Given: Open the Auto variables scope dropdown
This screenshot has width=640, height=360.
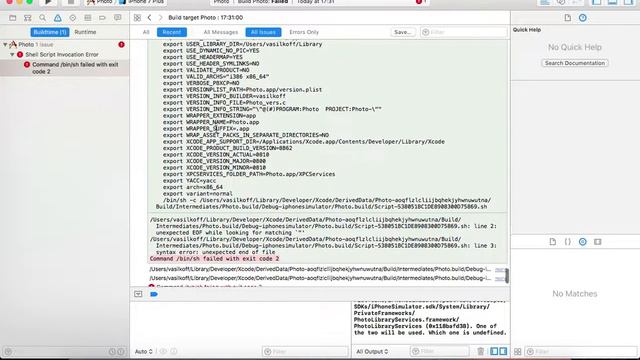Looking at the screenshot, I should click(144, 351).
